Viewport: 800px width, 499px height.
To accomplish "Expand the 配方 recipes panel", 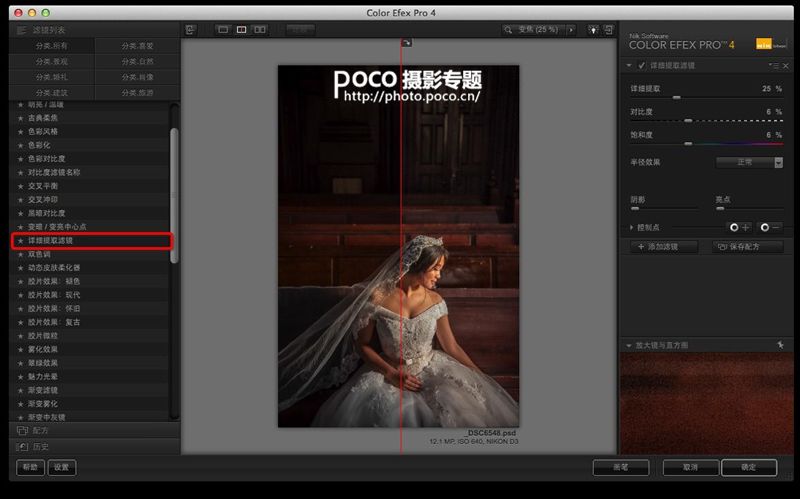I will coord(95,431).
